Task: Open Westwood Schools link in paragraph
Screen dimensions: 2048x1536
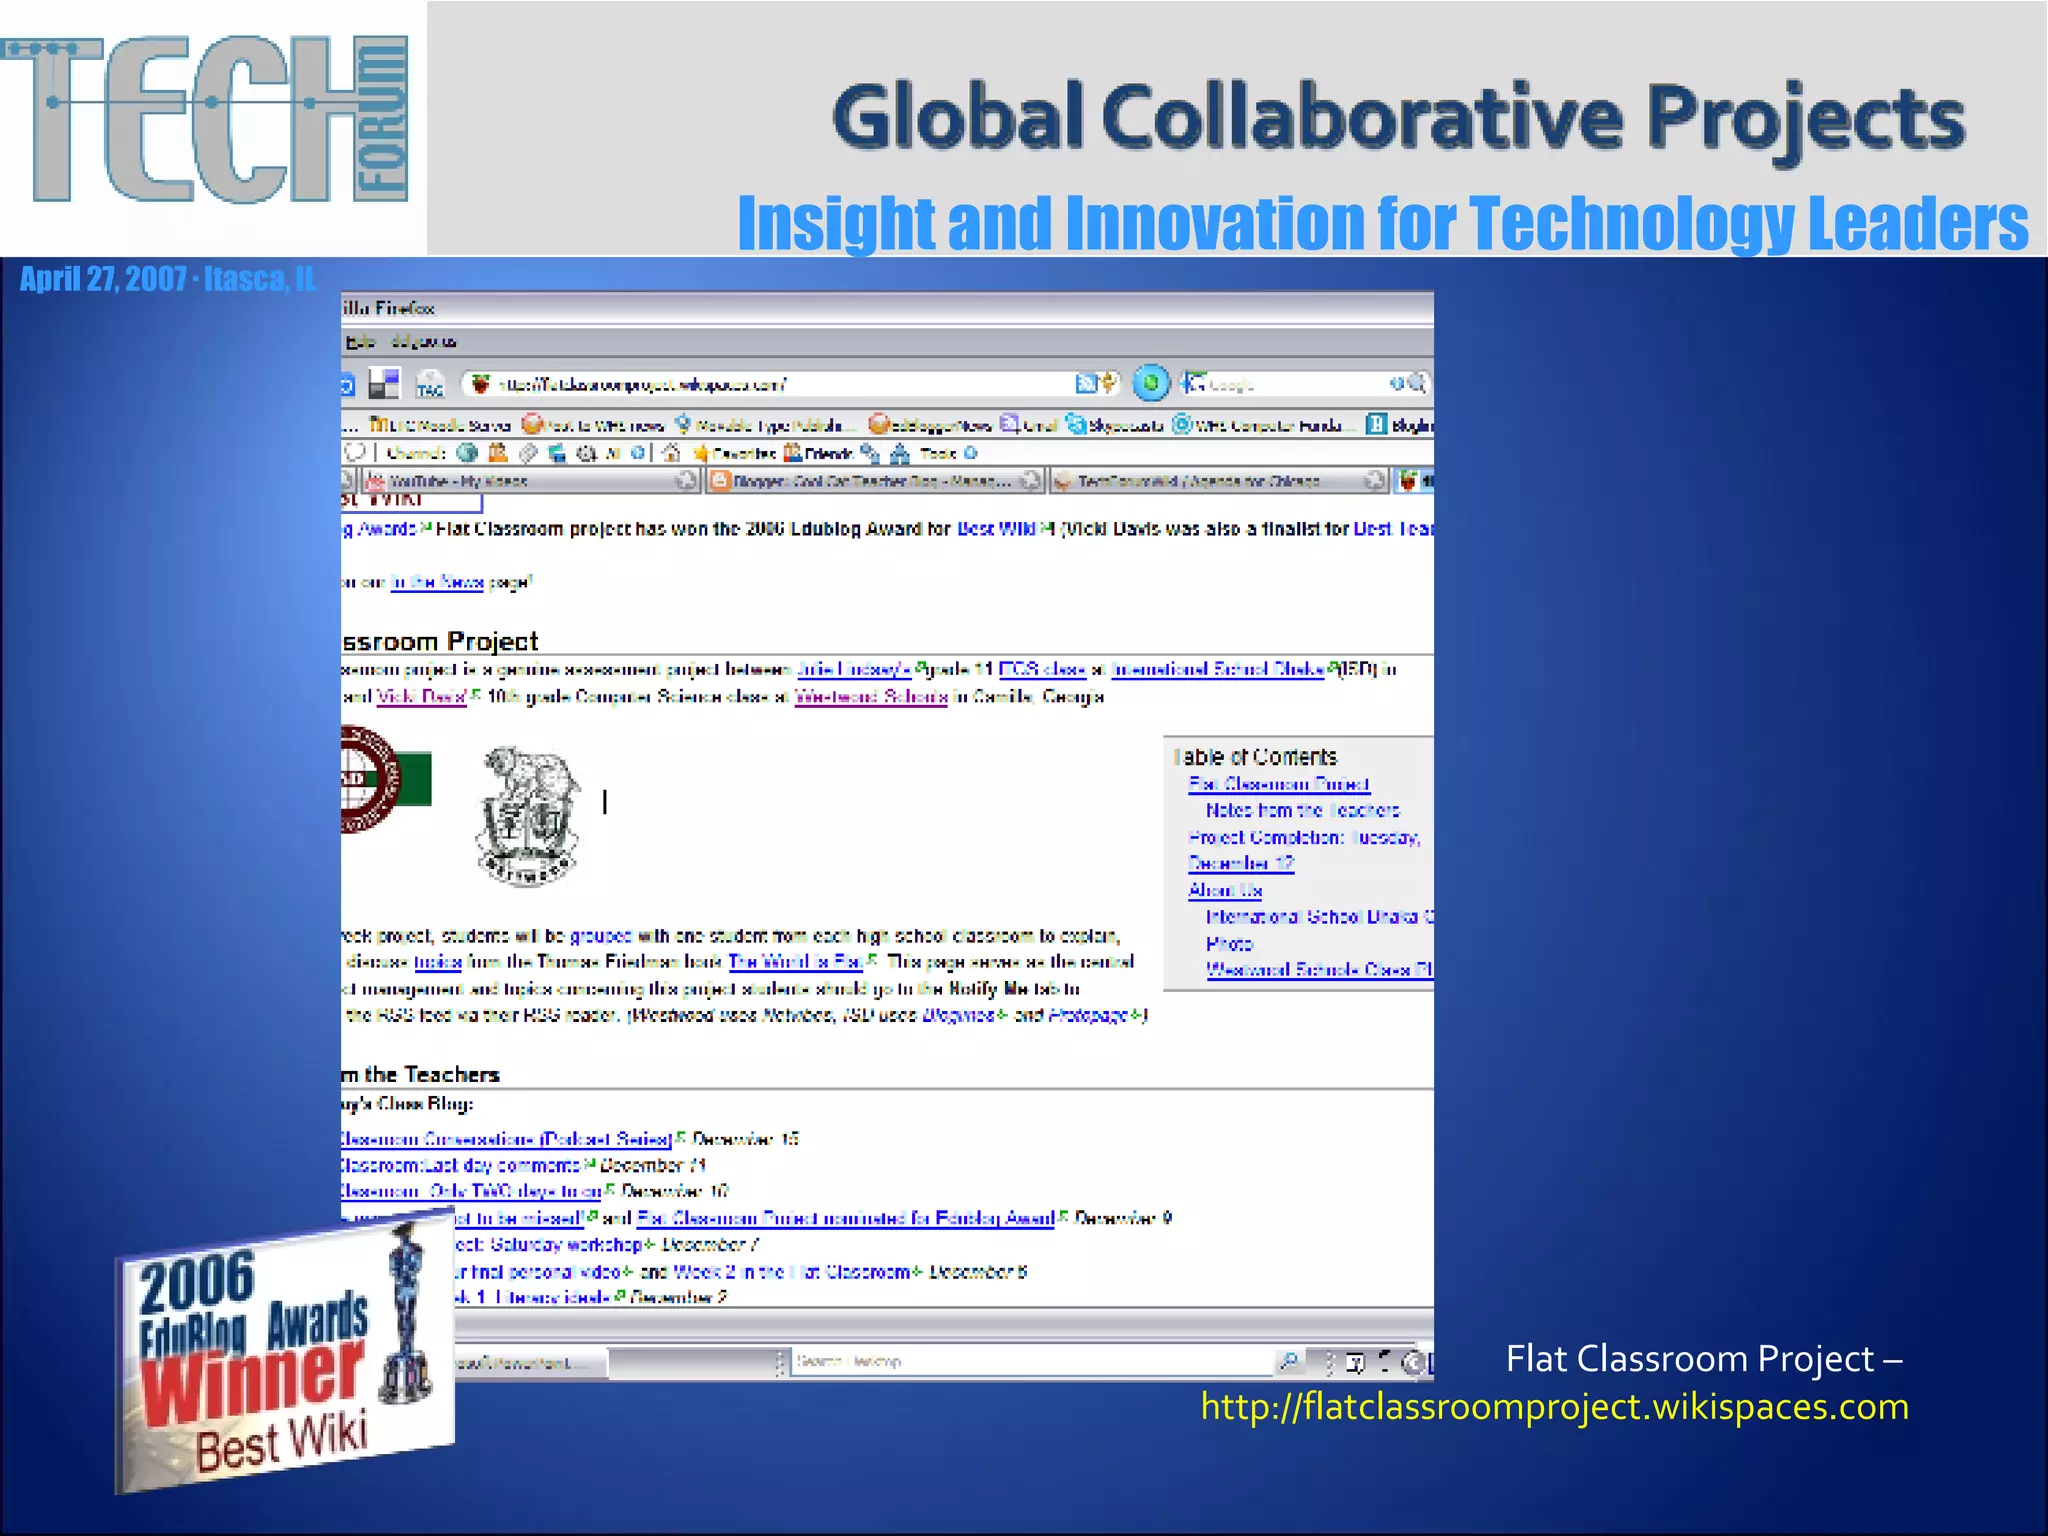Action: tap(871, 696)
